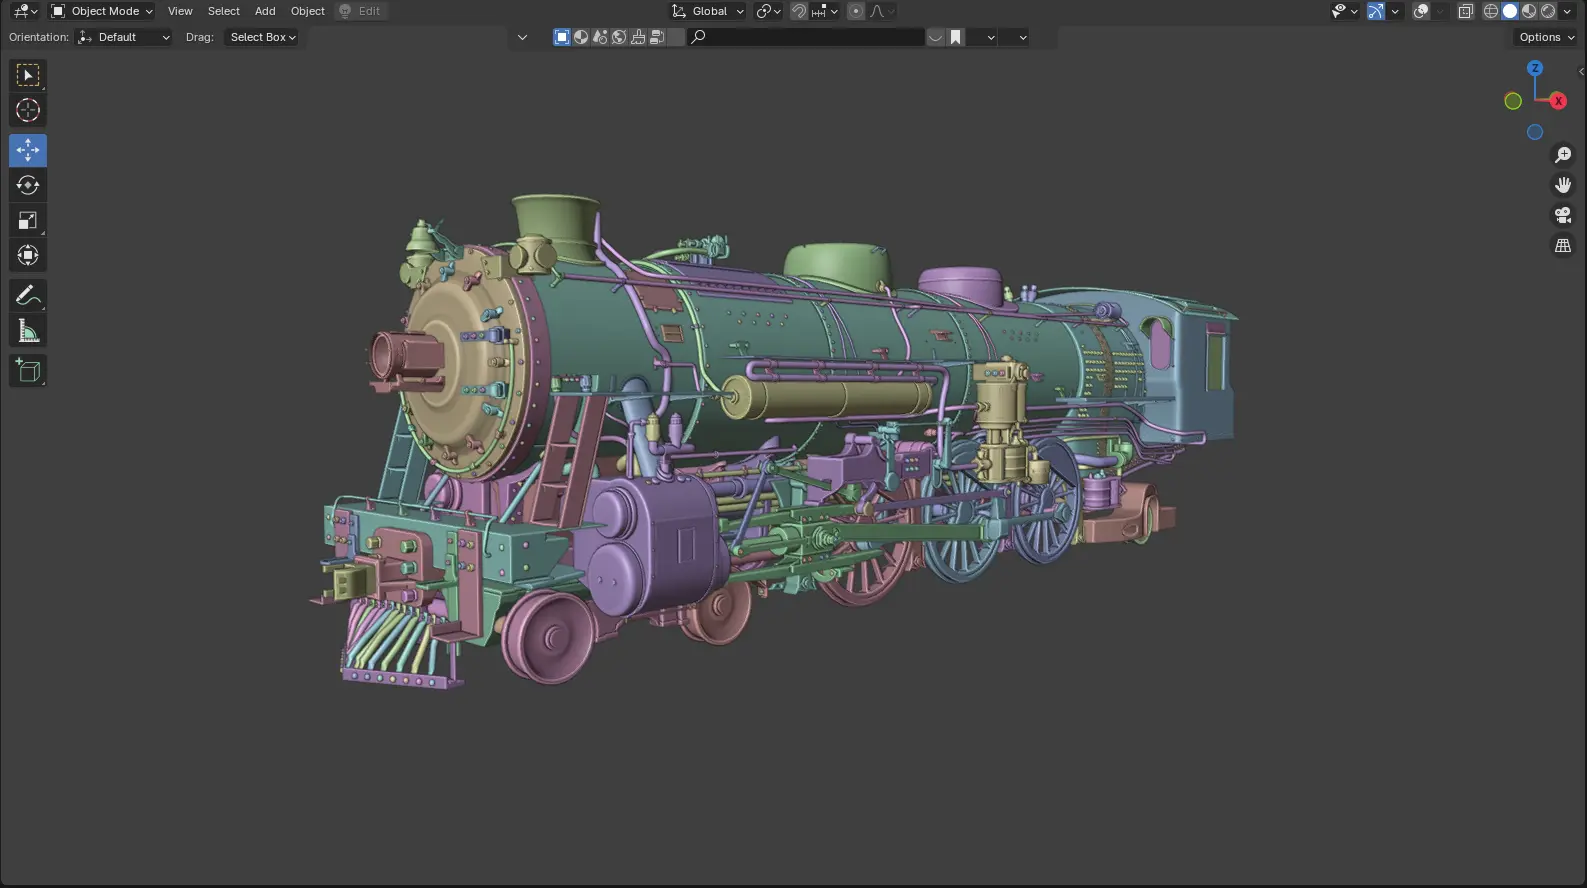The image size is (1587, 888).
Task: Activate the 3D Cursor tool
Action: 28,110
